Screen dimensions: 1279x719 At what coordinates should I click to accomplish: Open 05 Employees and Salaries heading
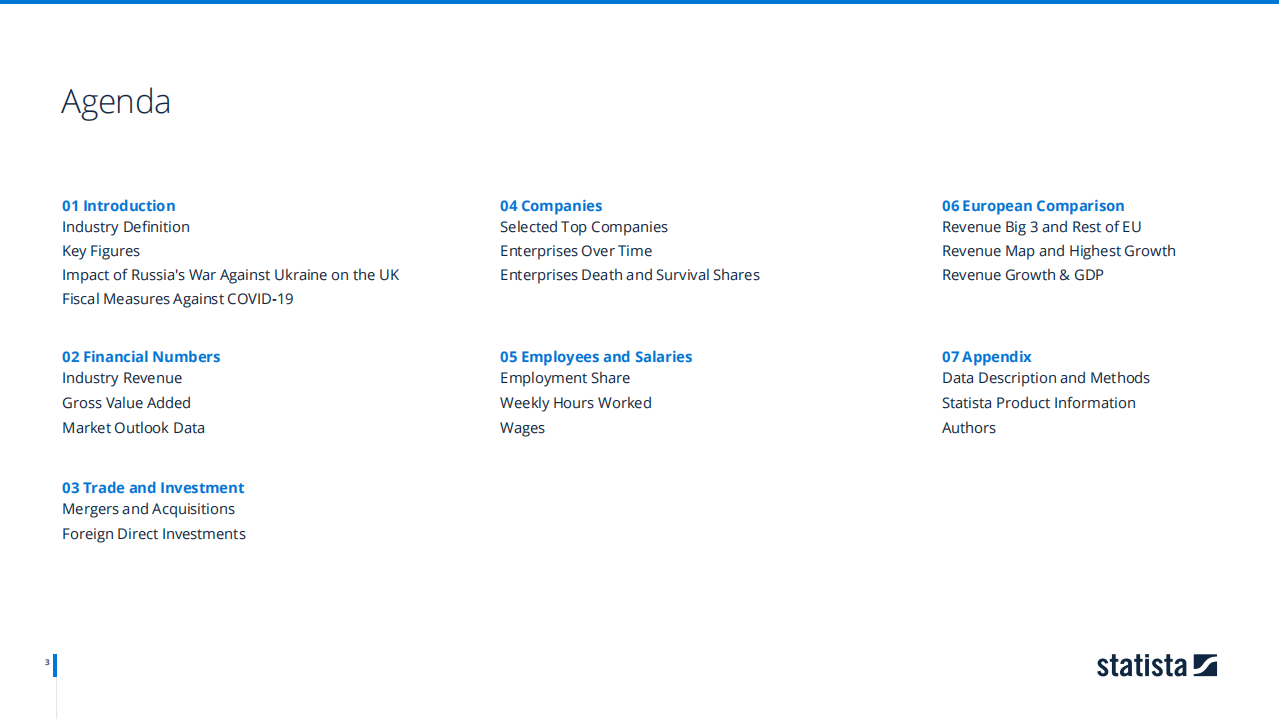pos(596,357)
